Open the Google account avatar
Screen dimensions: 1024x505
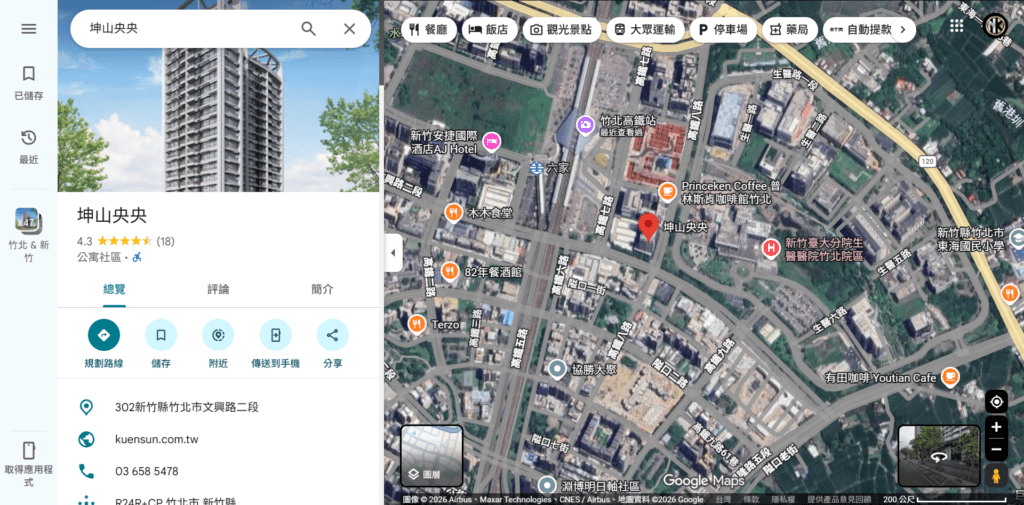tap(995, 25)
